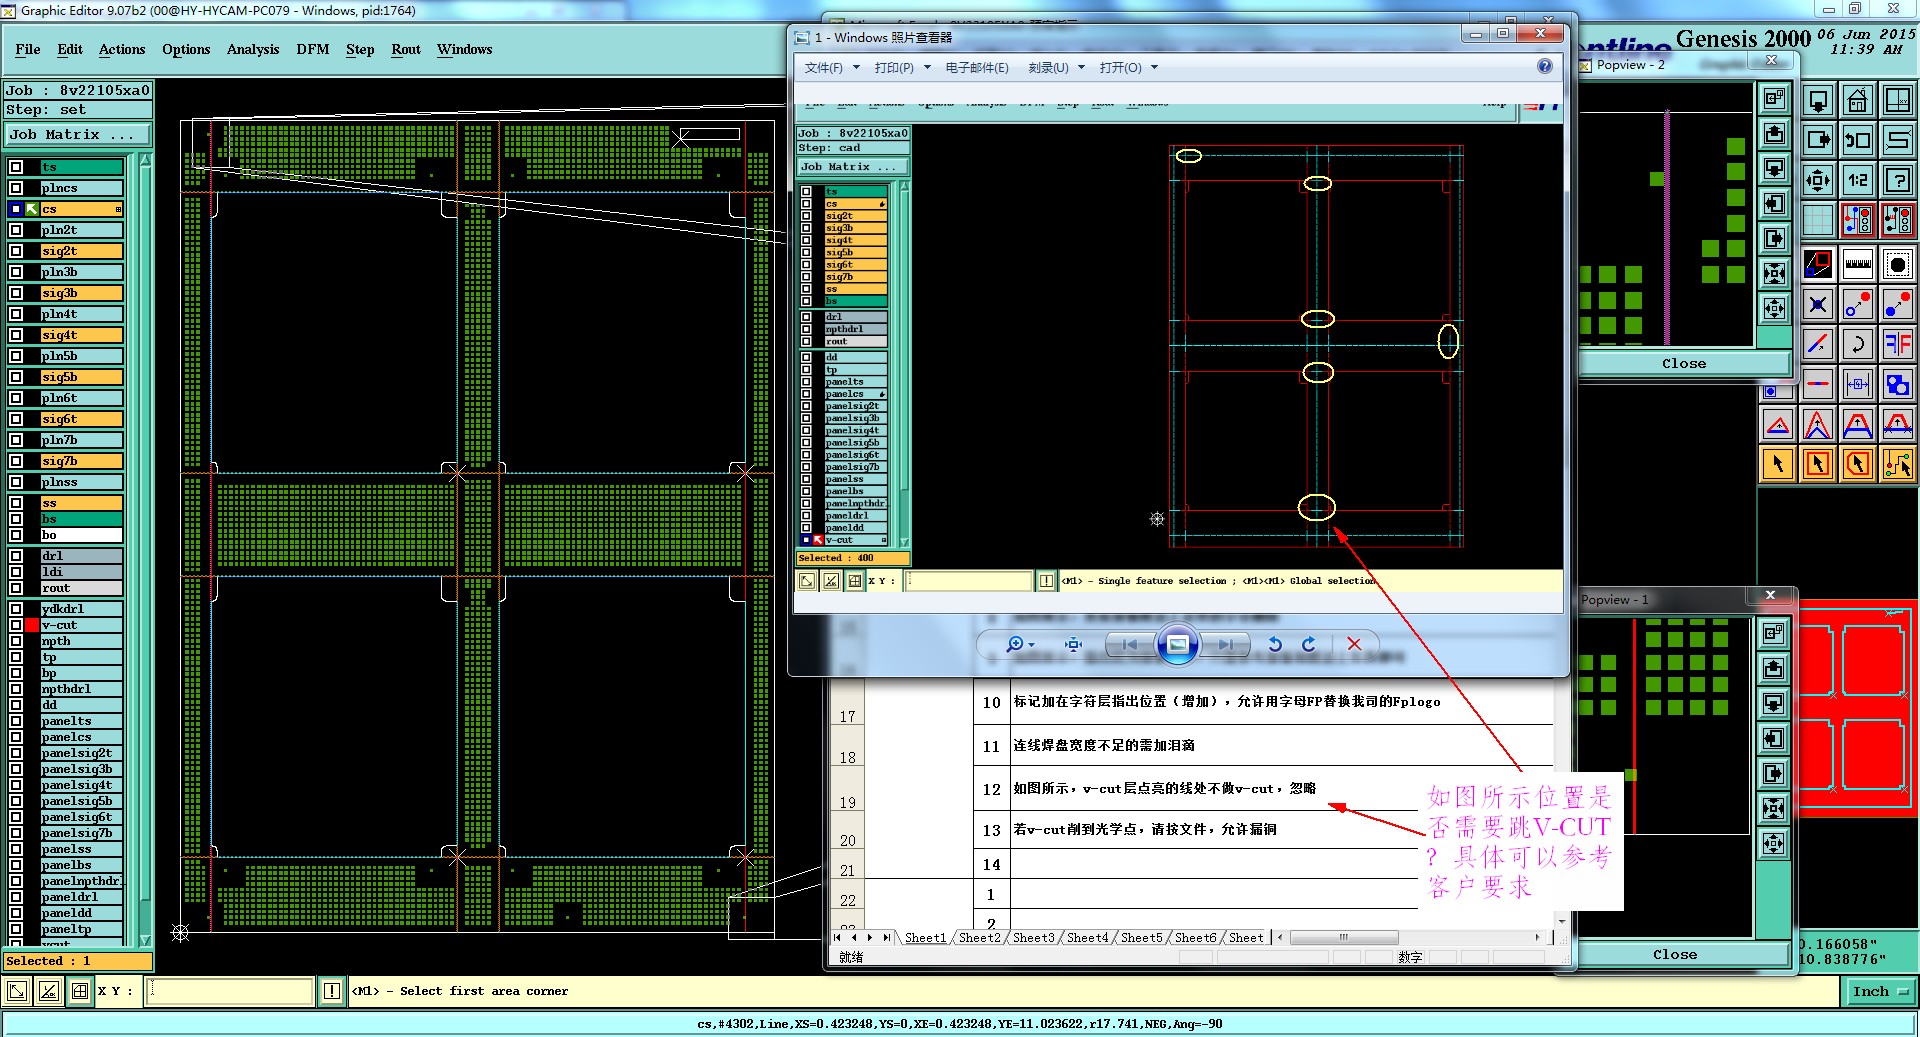Viewport: 1920px width, 1037px height.
Task: Click the layer list vertical scrollbar
Action: pyautogui.click(x=145, y=549)
